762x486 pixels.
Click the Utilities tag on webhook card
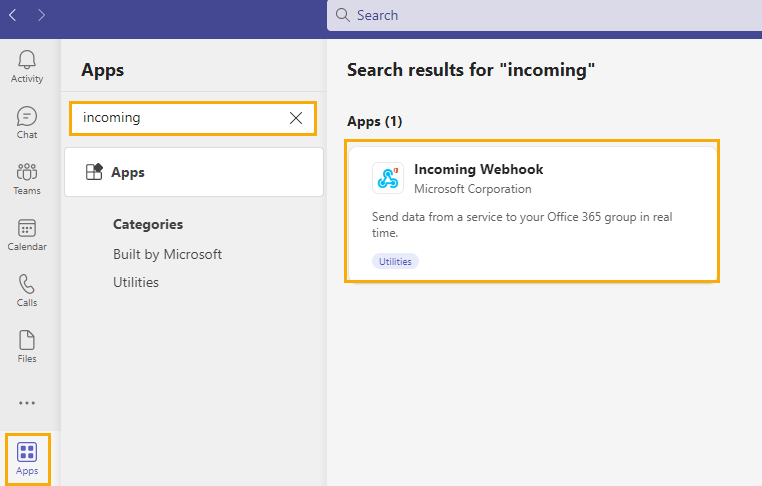(x=395, y=261)
